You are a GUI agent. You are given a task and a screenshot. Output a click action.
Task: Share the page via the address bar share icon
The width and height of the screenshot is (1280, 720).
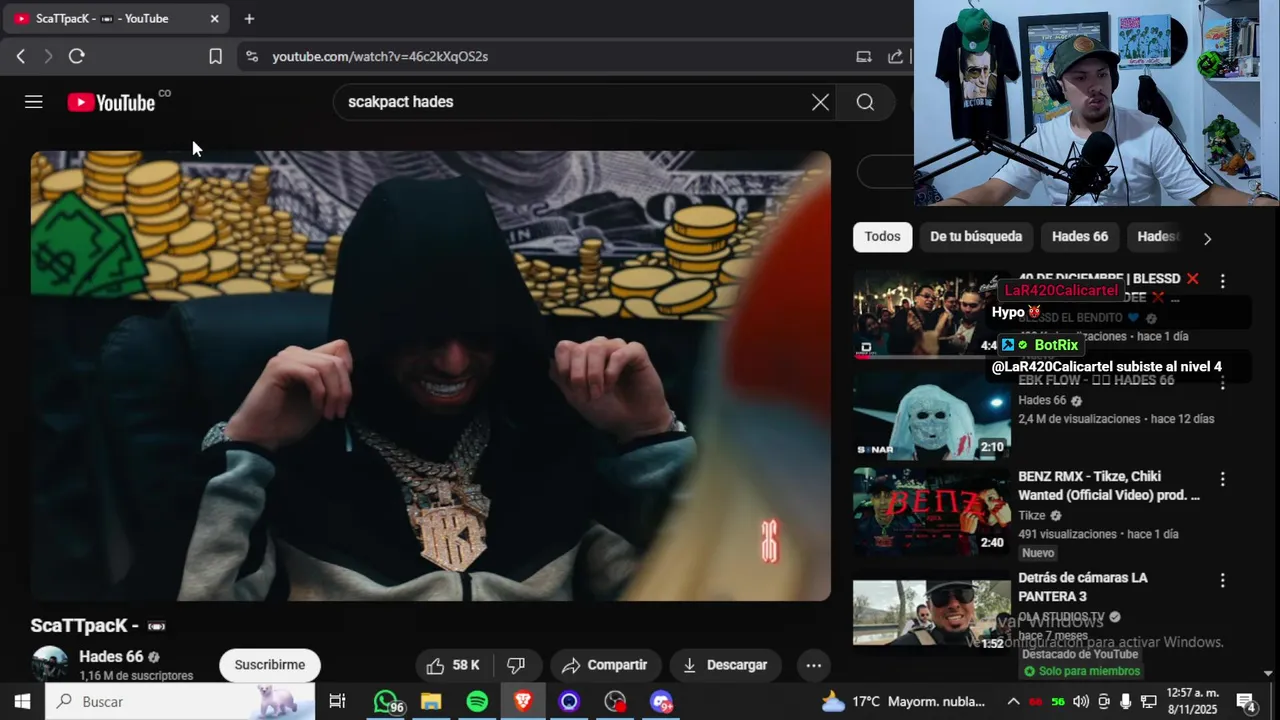pos(896,57)
